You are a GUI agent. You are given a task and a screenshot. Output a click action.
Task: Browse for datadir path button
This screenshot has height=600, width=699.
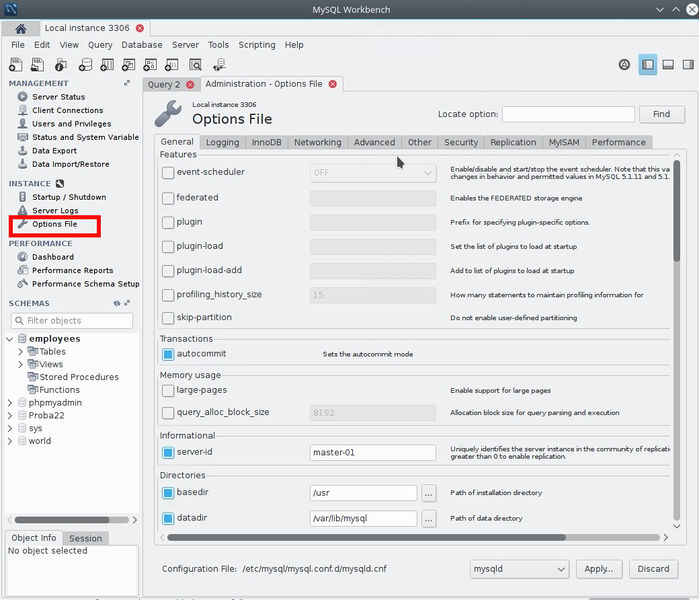tap(428, 519)
